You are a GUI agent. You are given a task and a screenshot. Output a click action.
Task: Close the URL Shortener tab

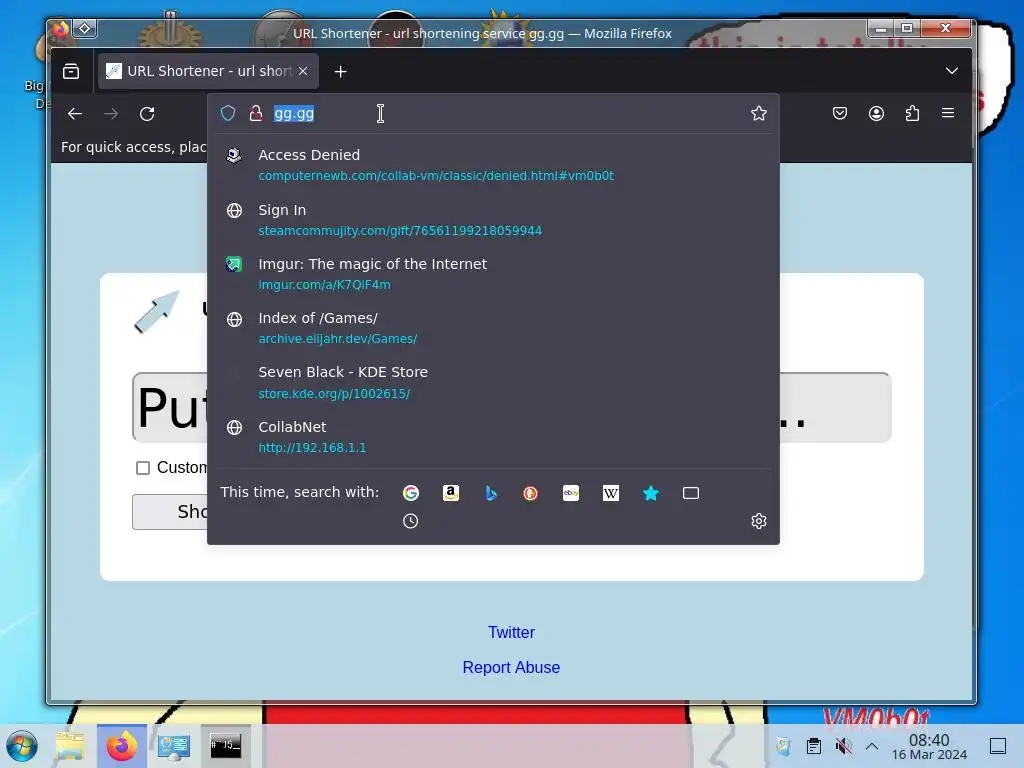[x=303, y=71]
